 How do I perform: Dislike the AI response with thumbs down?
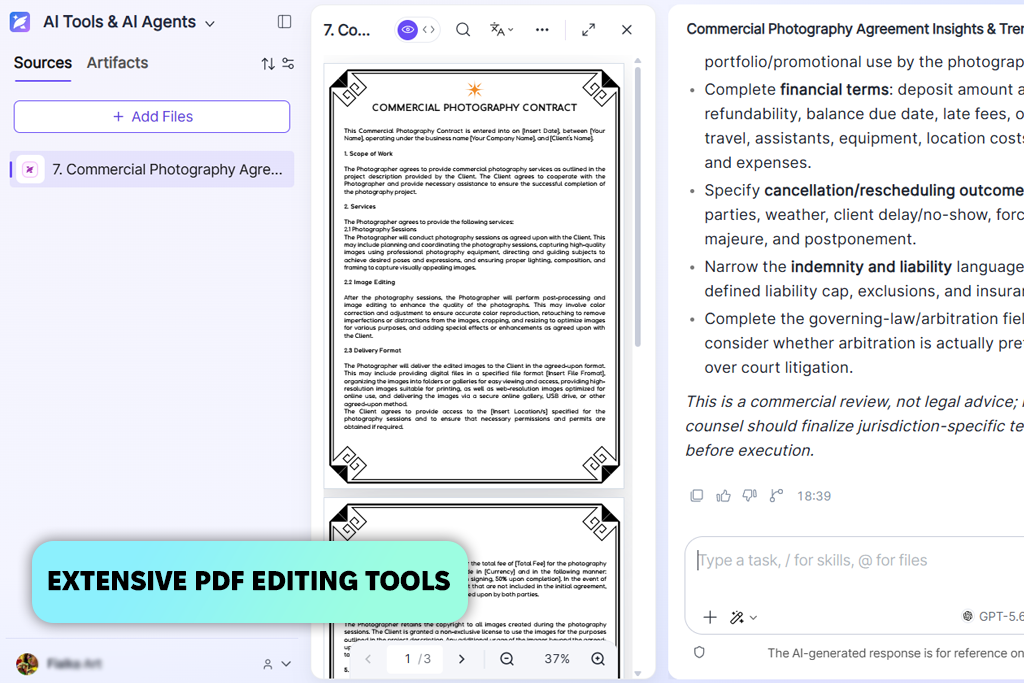(750, 496)
